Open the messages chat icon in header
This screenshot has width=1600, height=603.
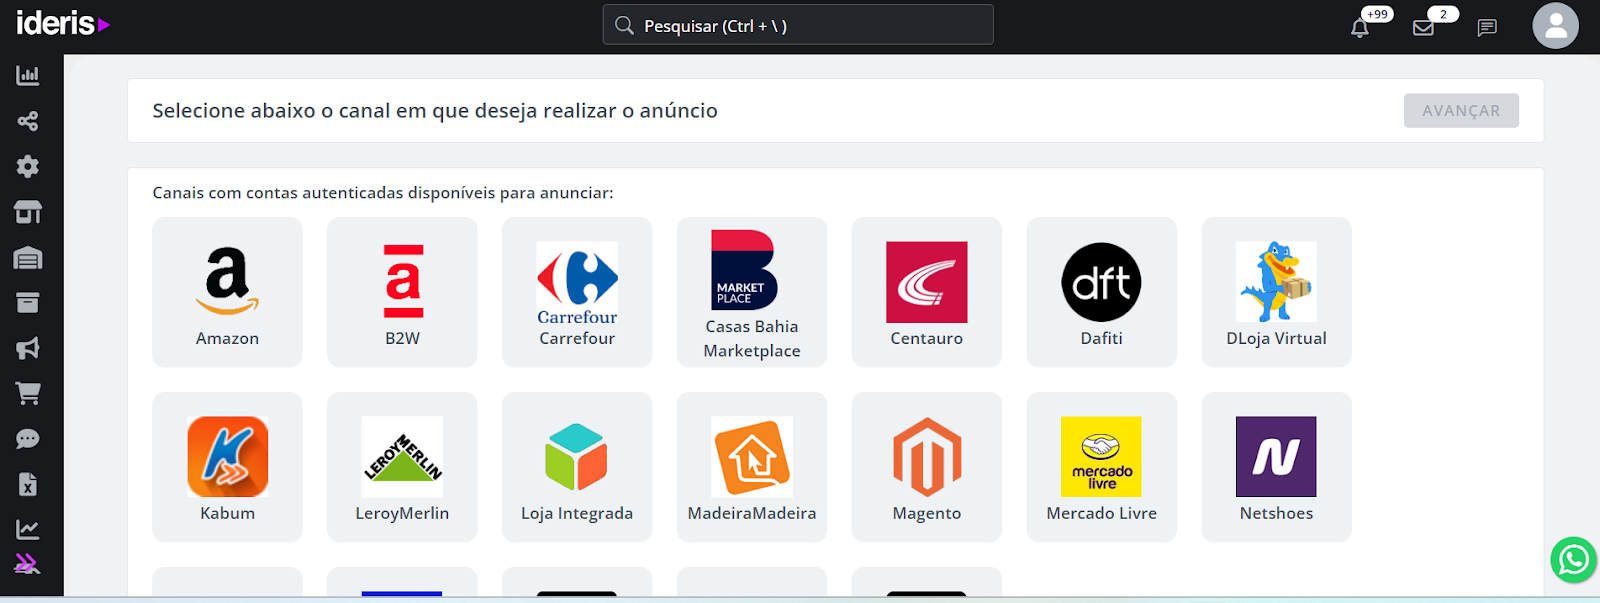pos(1487,27)
